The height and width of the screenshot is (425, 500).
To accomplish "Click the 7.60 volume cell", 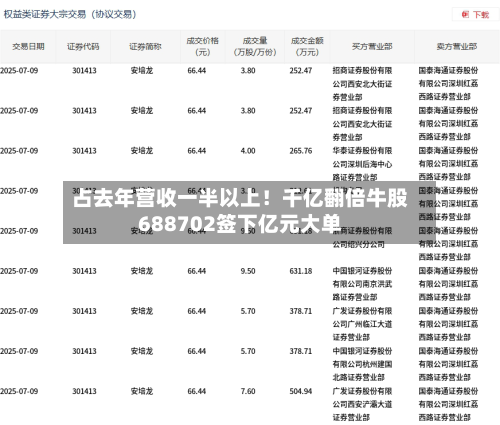I will click(x=248, y=391).
